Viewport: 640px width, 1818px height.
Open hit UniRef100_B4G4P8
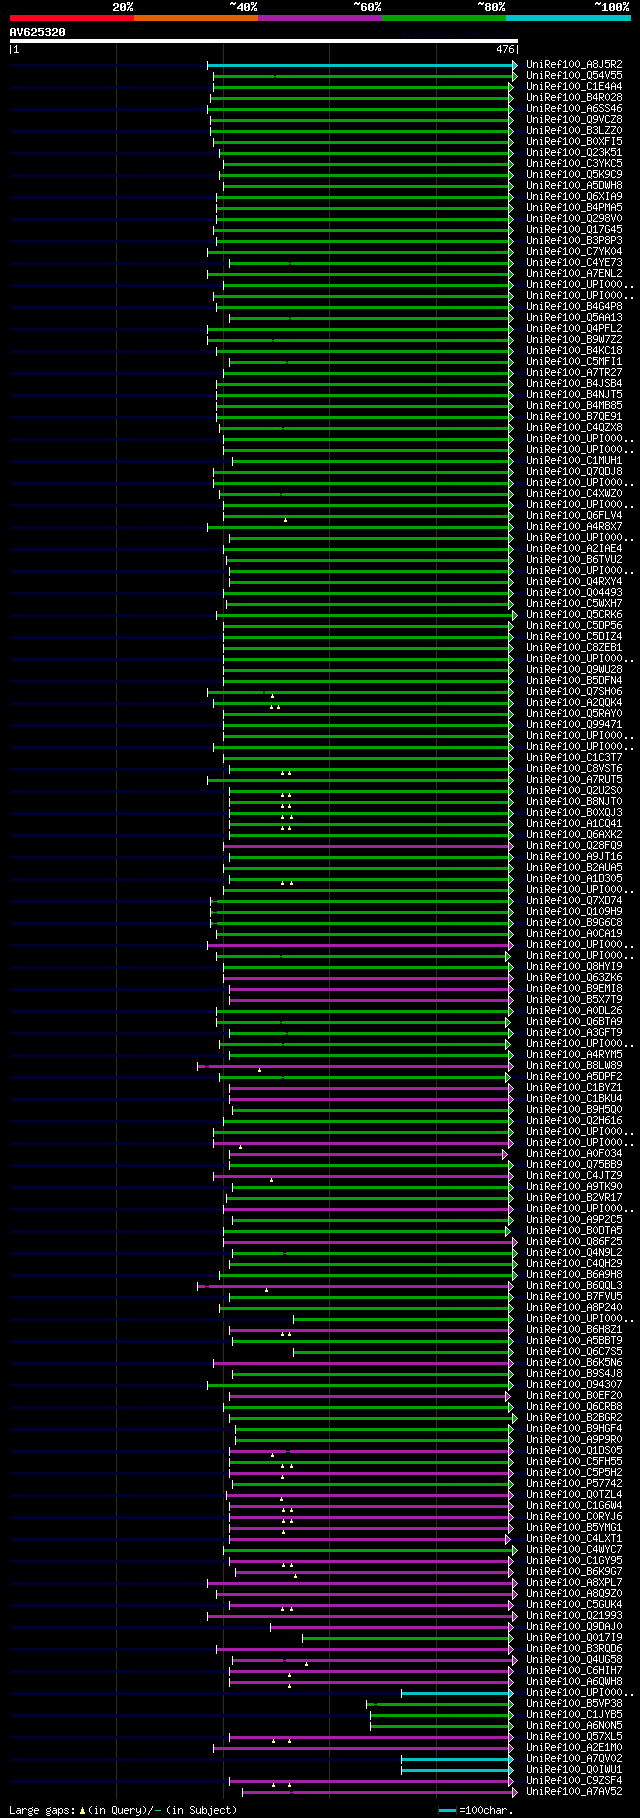[574, 306]
